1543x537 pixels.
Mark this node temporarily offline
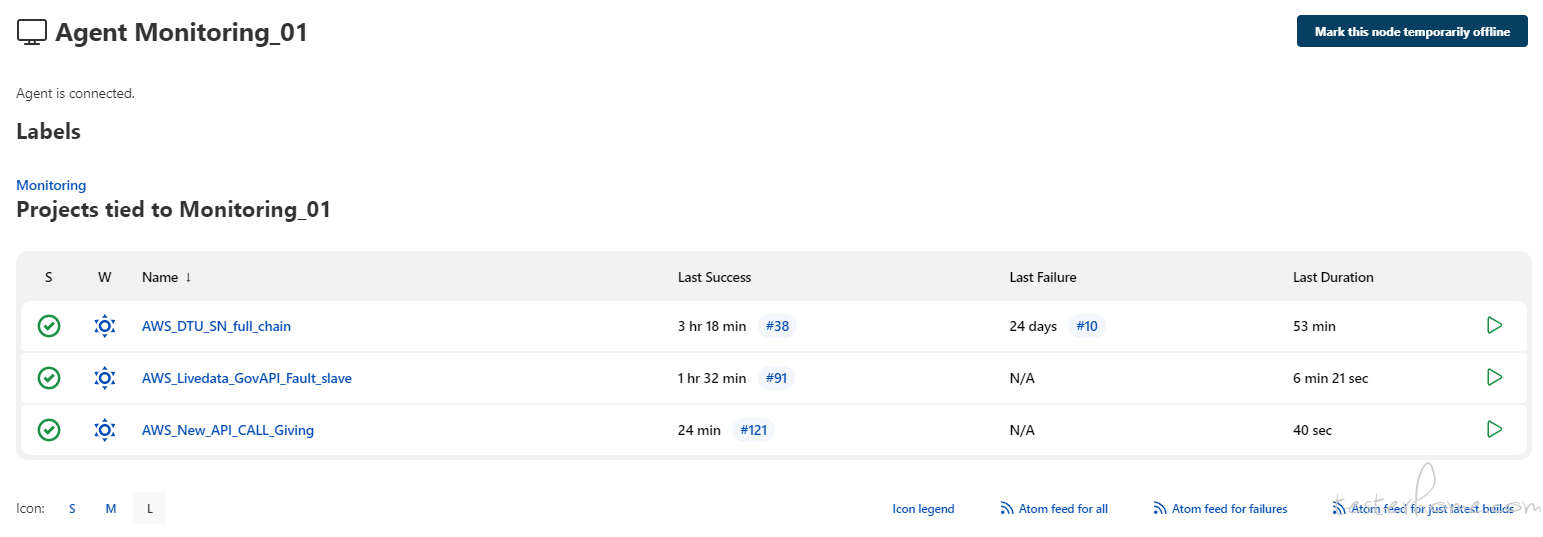(1411, 31)
